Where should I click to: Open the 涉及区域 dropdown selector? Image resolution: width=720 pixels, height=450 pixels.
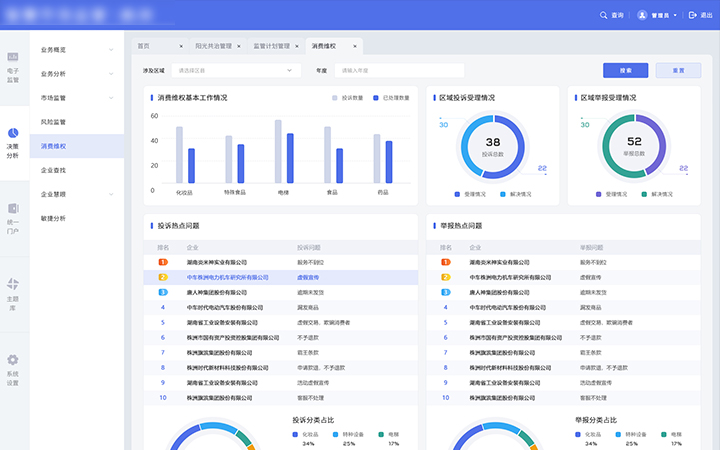235,71
